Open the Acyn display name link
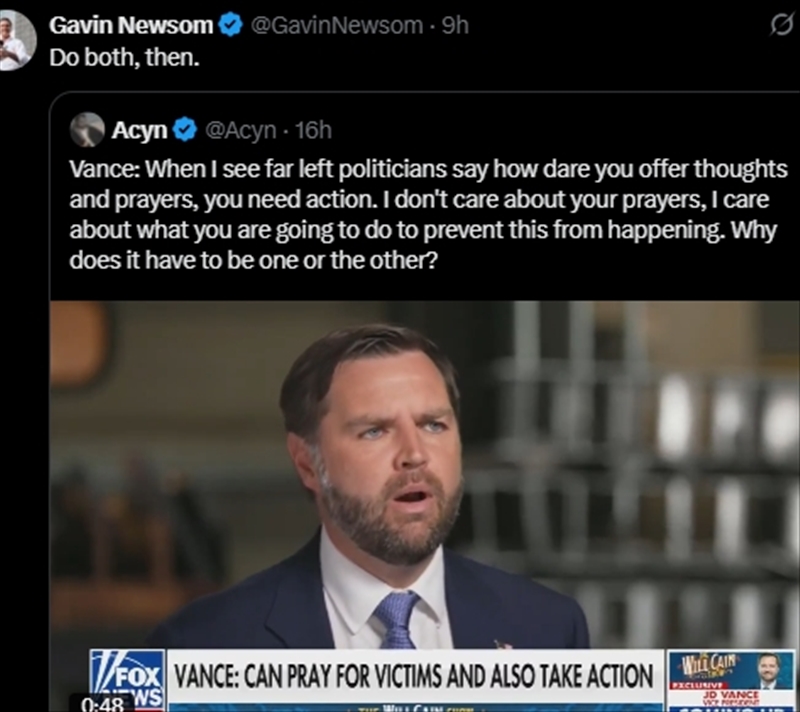The height and width of the screenshot is (712, 800). pyautogui.click(x=139, y=129)
